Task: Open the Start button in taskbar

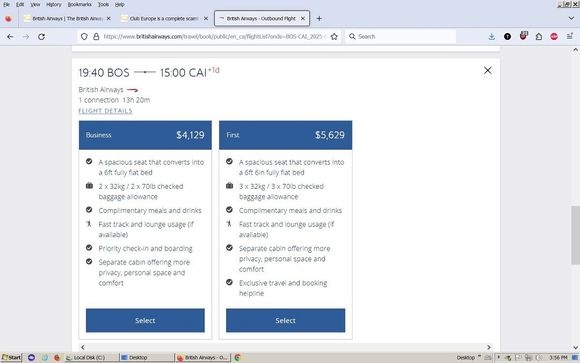Action: pyautogui.click(x=11, y=357)
